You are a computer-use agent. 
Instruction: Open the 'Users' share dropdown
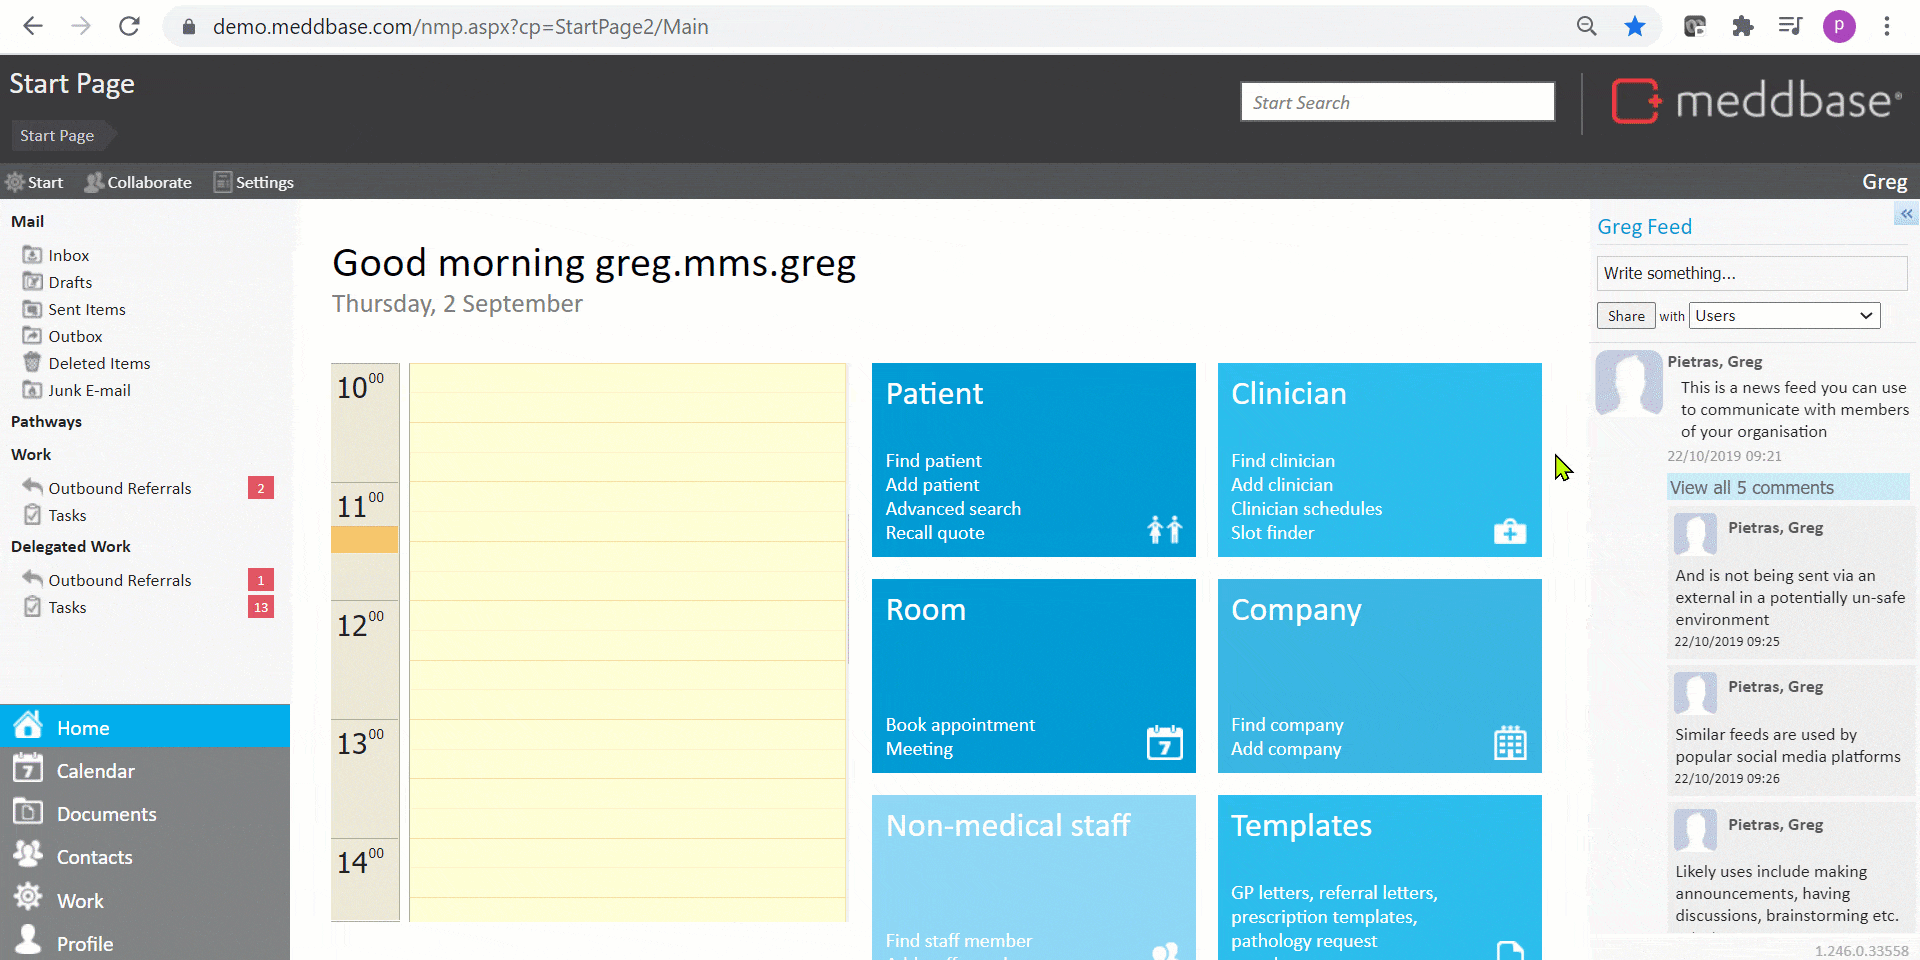[1784, 316]
